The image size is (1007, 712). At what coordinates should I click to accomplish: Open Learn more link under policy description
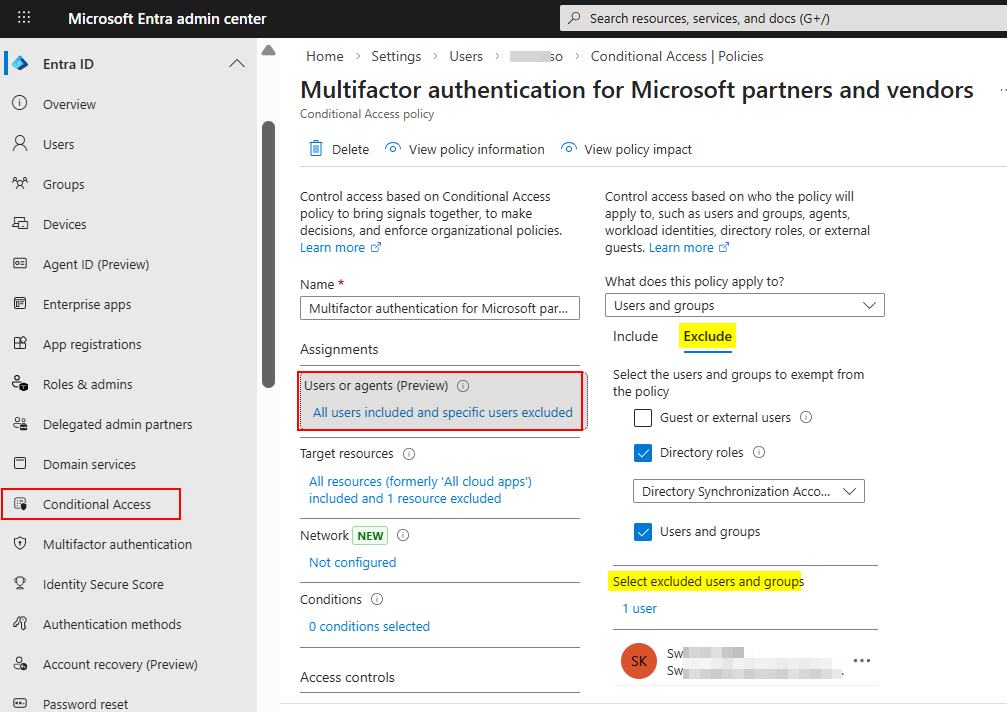pos(340,248)
